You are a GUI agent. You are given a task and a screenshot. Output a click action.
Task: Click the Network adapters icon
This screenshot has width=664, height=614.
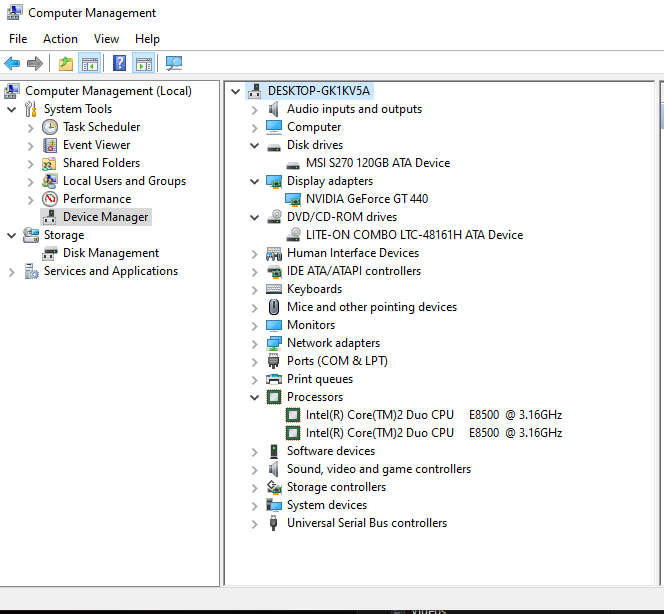(274, 343)
